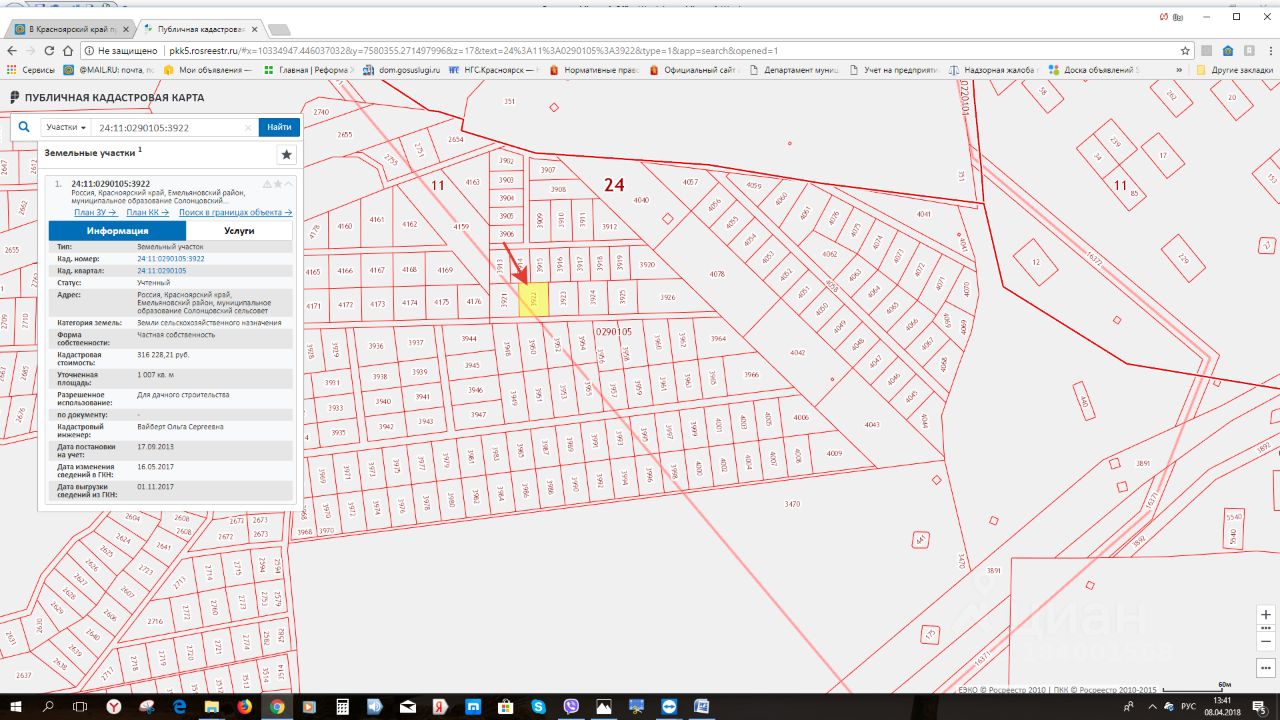The width and height of the screenshot is (1280, 720).
Task: Open the Сервисы apps bookmark
Action: (31, 70)
